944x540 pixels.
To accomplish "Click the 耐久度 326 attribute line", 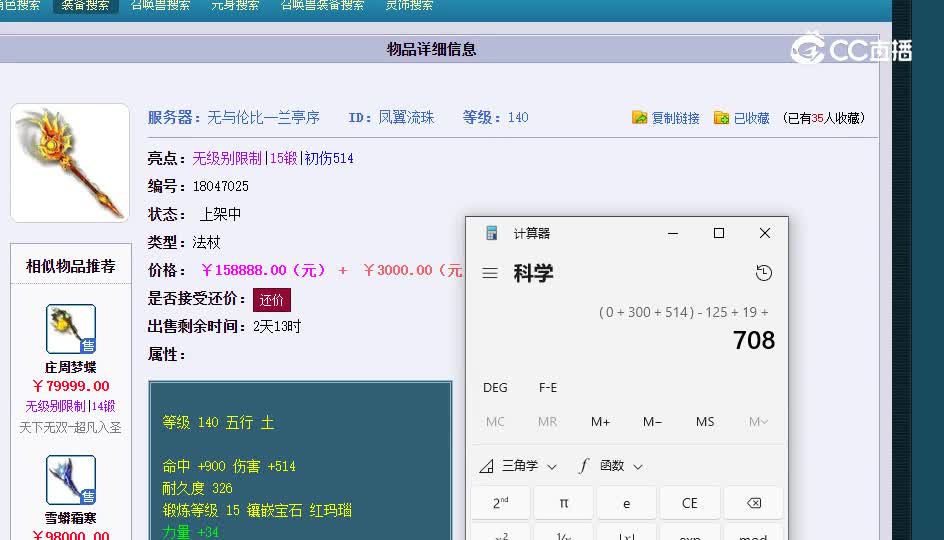I will pos(197,488).
